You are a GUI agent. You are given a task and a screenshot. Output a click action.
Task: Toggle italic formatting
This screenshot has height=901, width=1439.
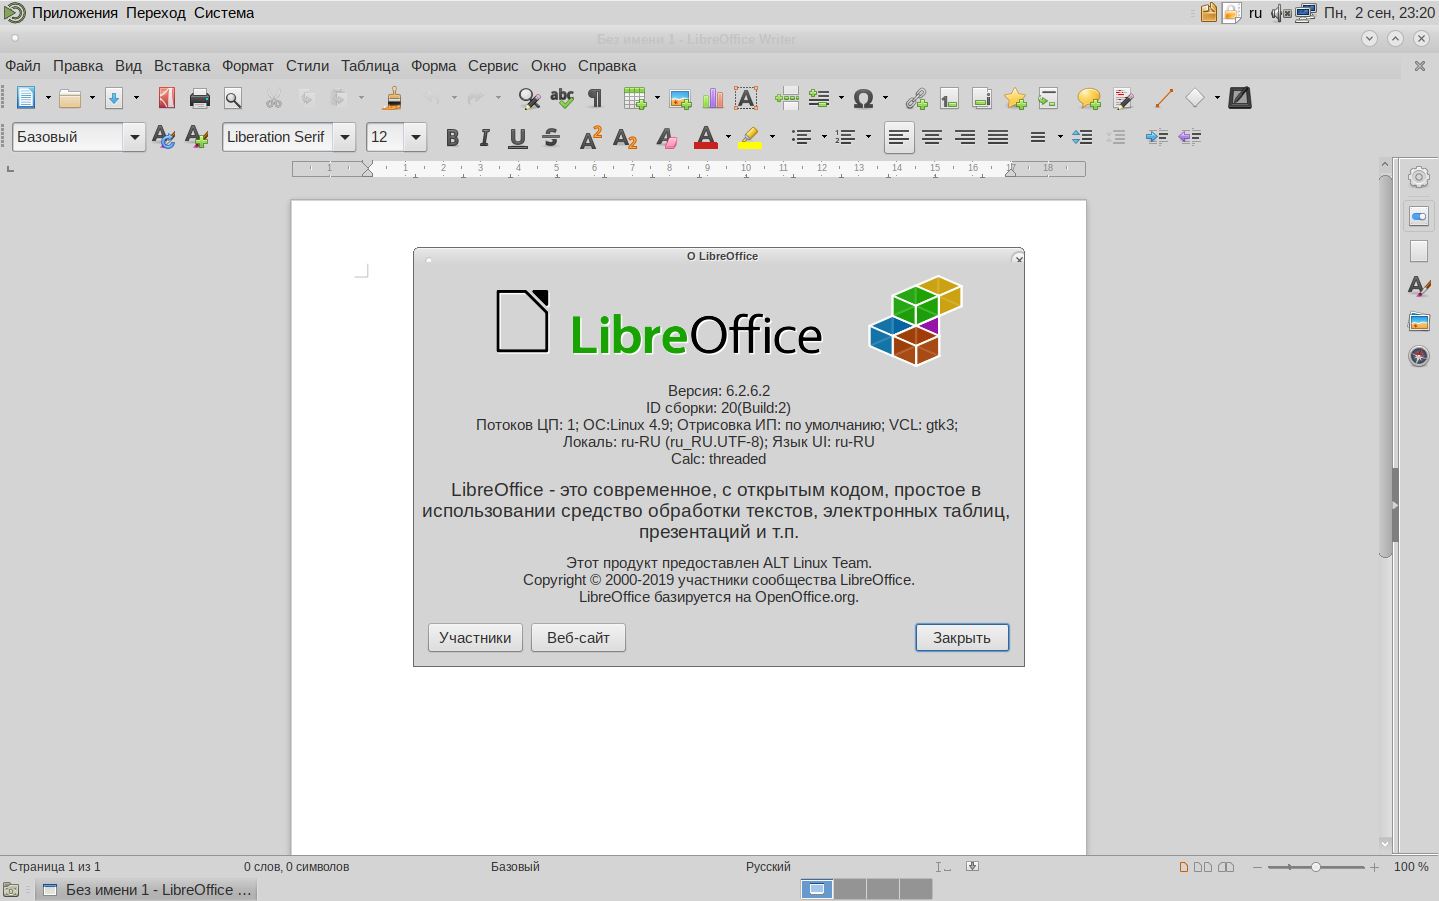(x=485, y=137)
